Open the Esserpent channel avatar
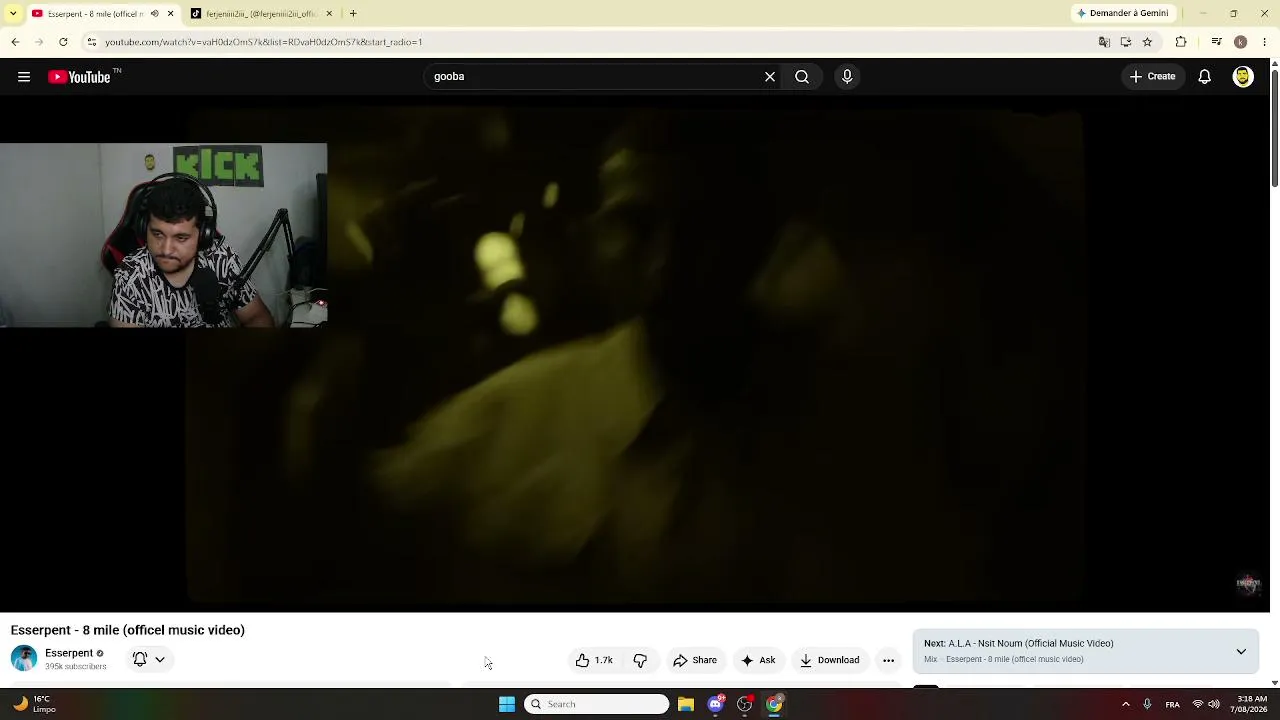The image size is (1280, 720). (24, 658)
